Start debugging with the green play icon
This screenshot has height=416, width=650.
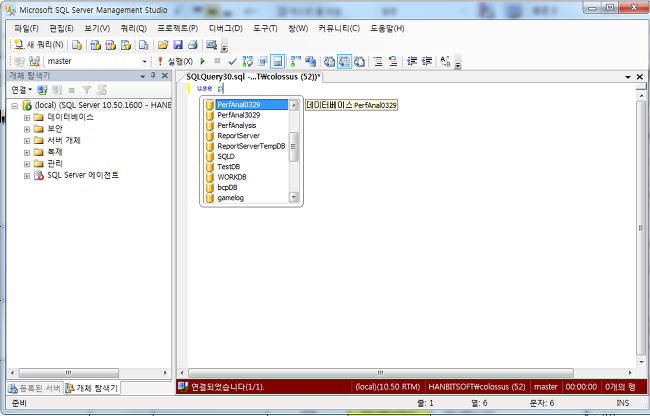(x=202, y=61)
